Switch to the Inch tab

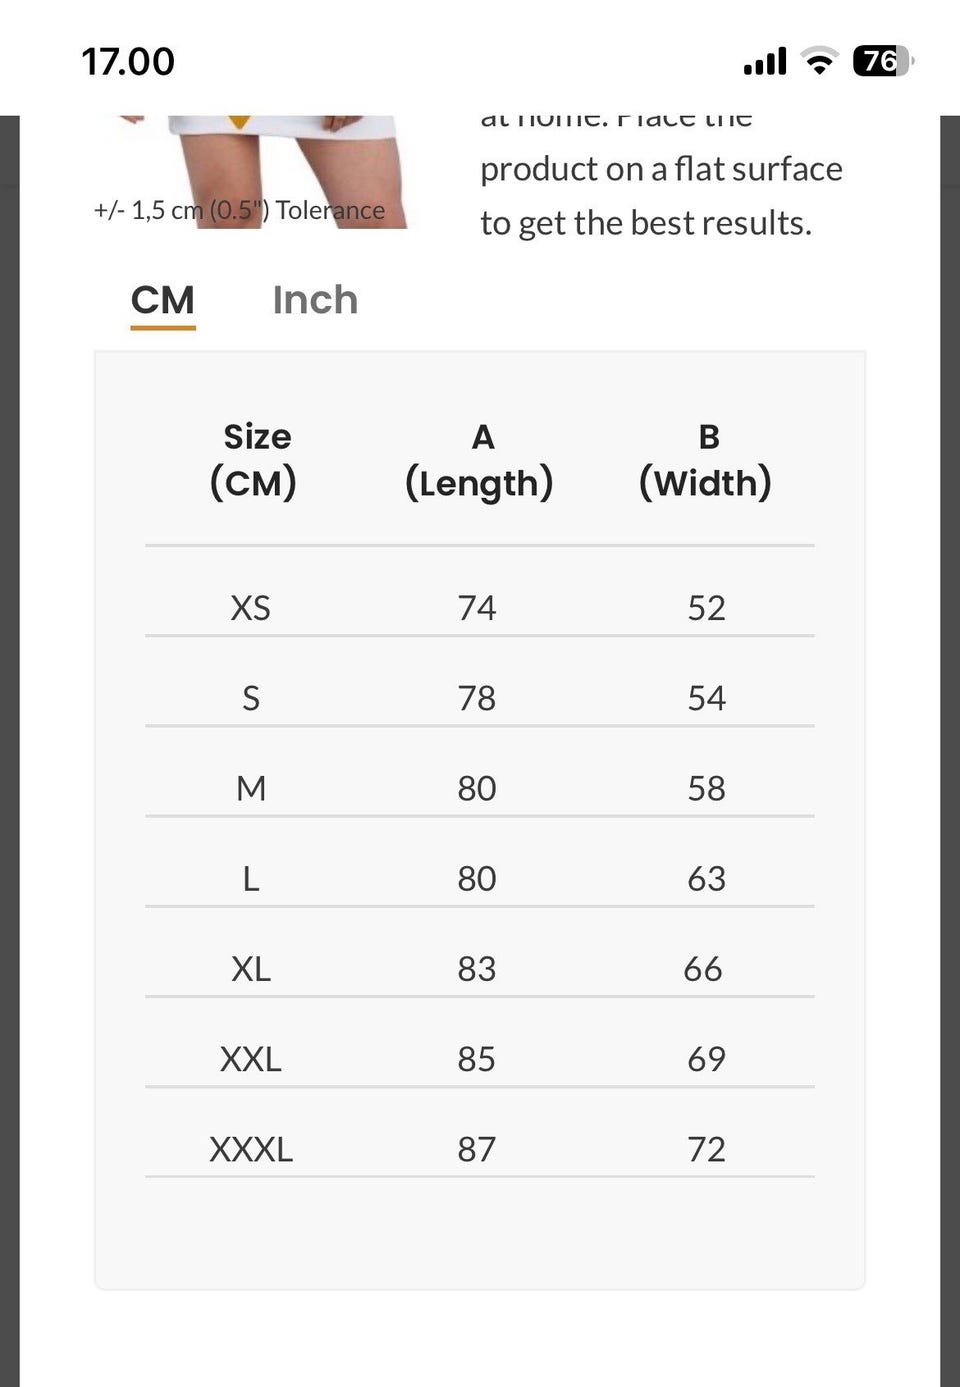315,300
